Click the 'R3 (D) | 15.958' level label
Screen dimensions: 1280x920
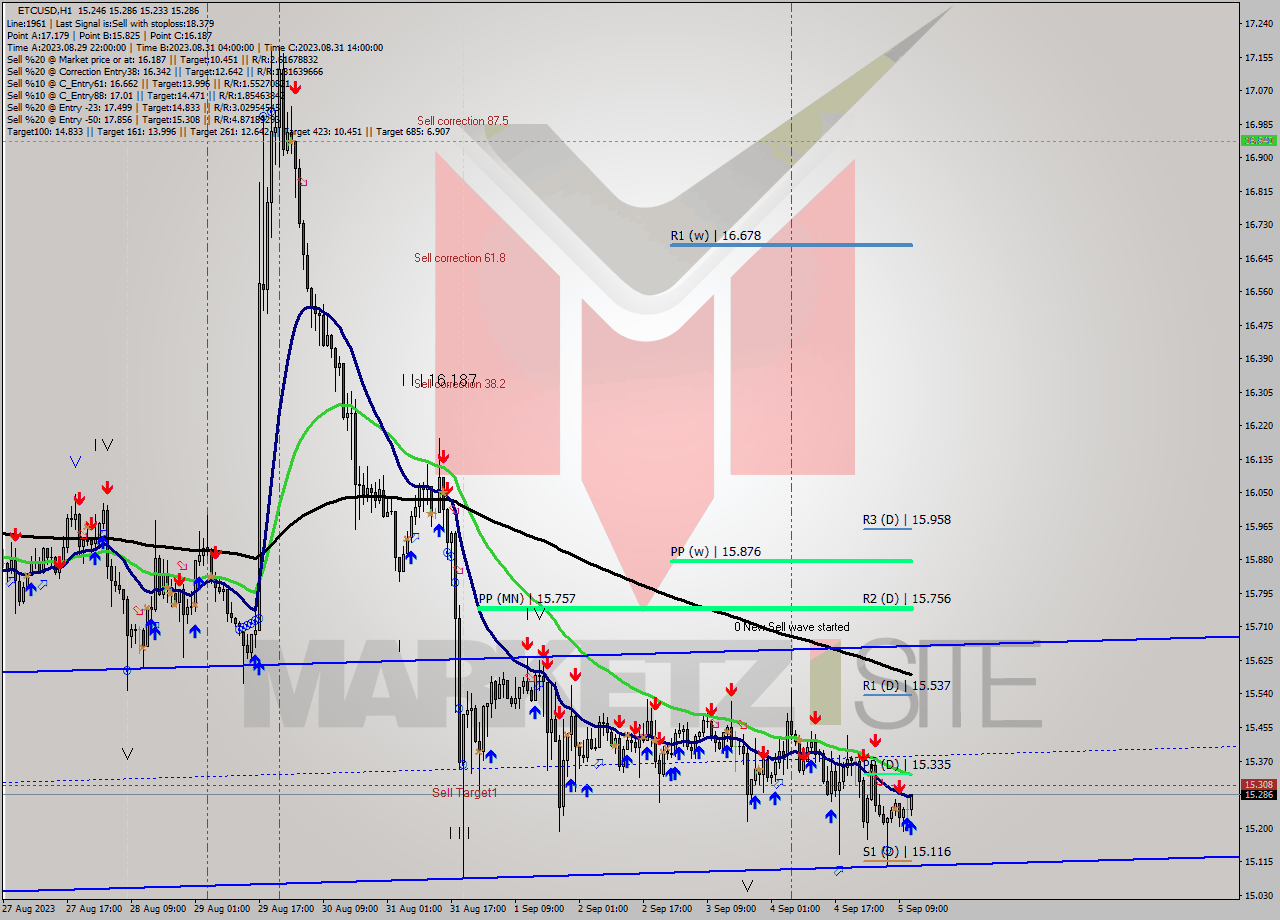[x=907, y=520]
